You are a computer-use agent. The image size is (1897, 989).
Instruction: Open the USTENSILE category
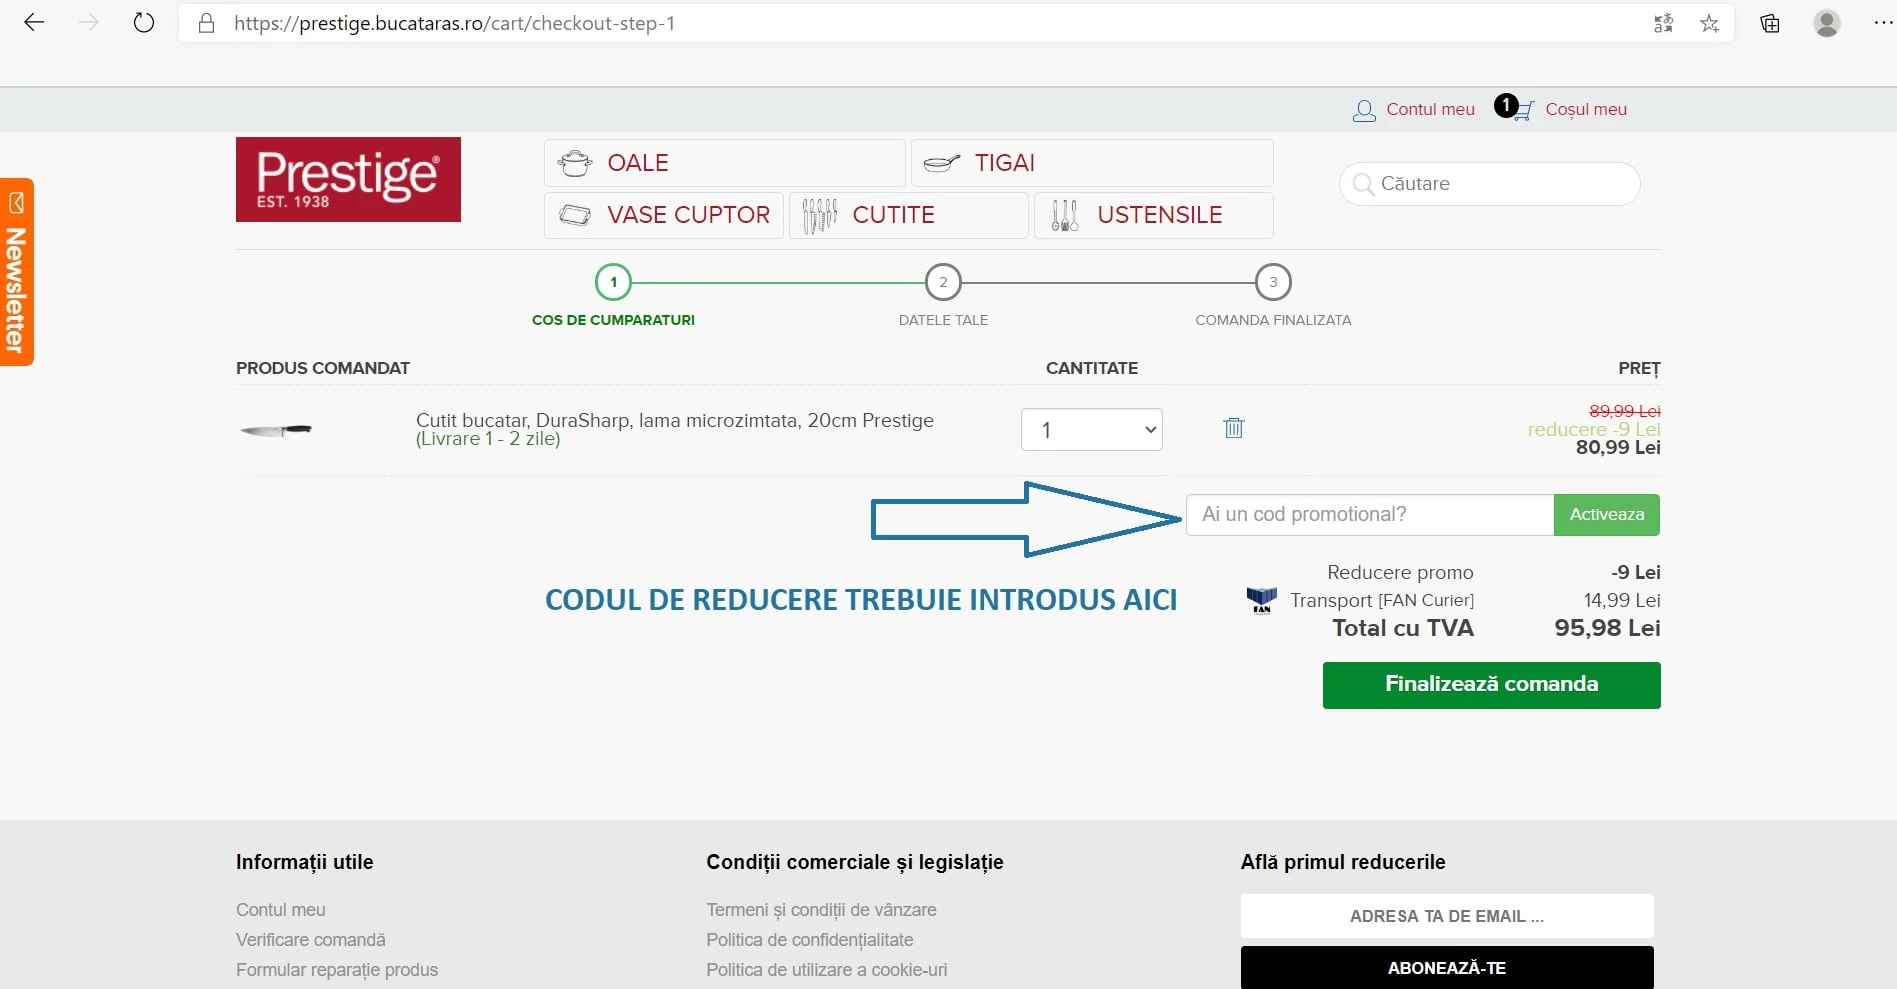tap(1153, 215)
